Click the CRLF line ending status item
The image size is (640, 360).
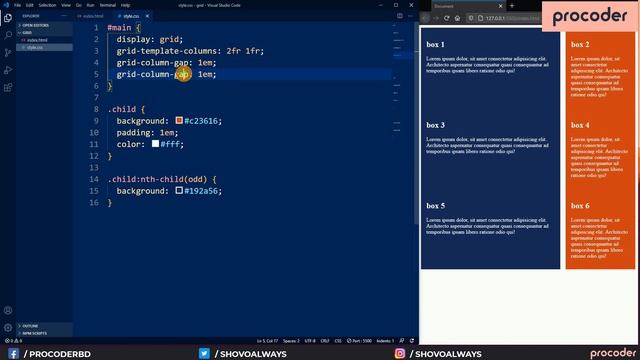tap(325, 341)
